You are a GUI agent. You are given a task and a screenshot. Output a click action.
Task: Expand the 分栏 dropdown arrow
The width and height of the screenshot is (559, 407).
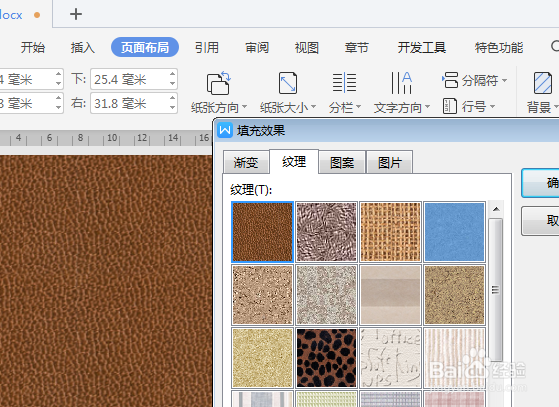click(358, 107)
